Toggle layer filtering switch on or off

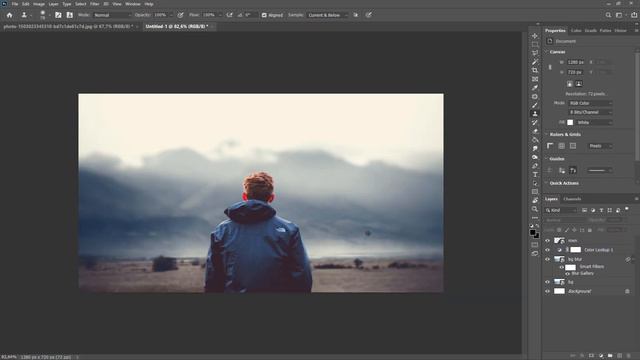click(627, 209)
